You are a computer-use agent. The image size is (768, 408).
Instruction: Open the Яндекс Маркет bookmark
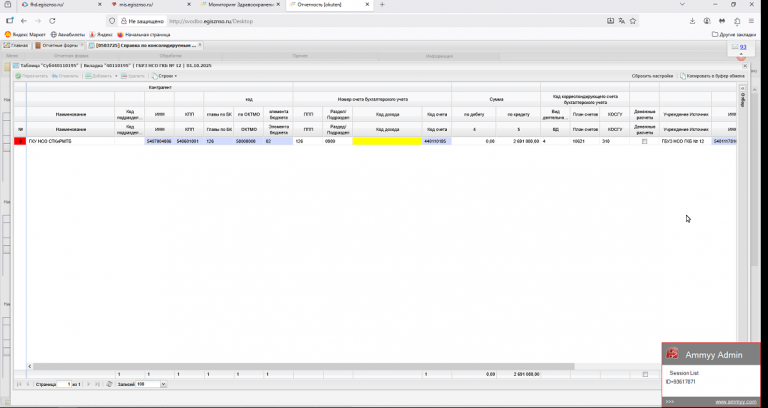pos(25,35)
